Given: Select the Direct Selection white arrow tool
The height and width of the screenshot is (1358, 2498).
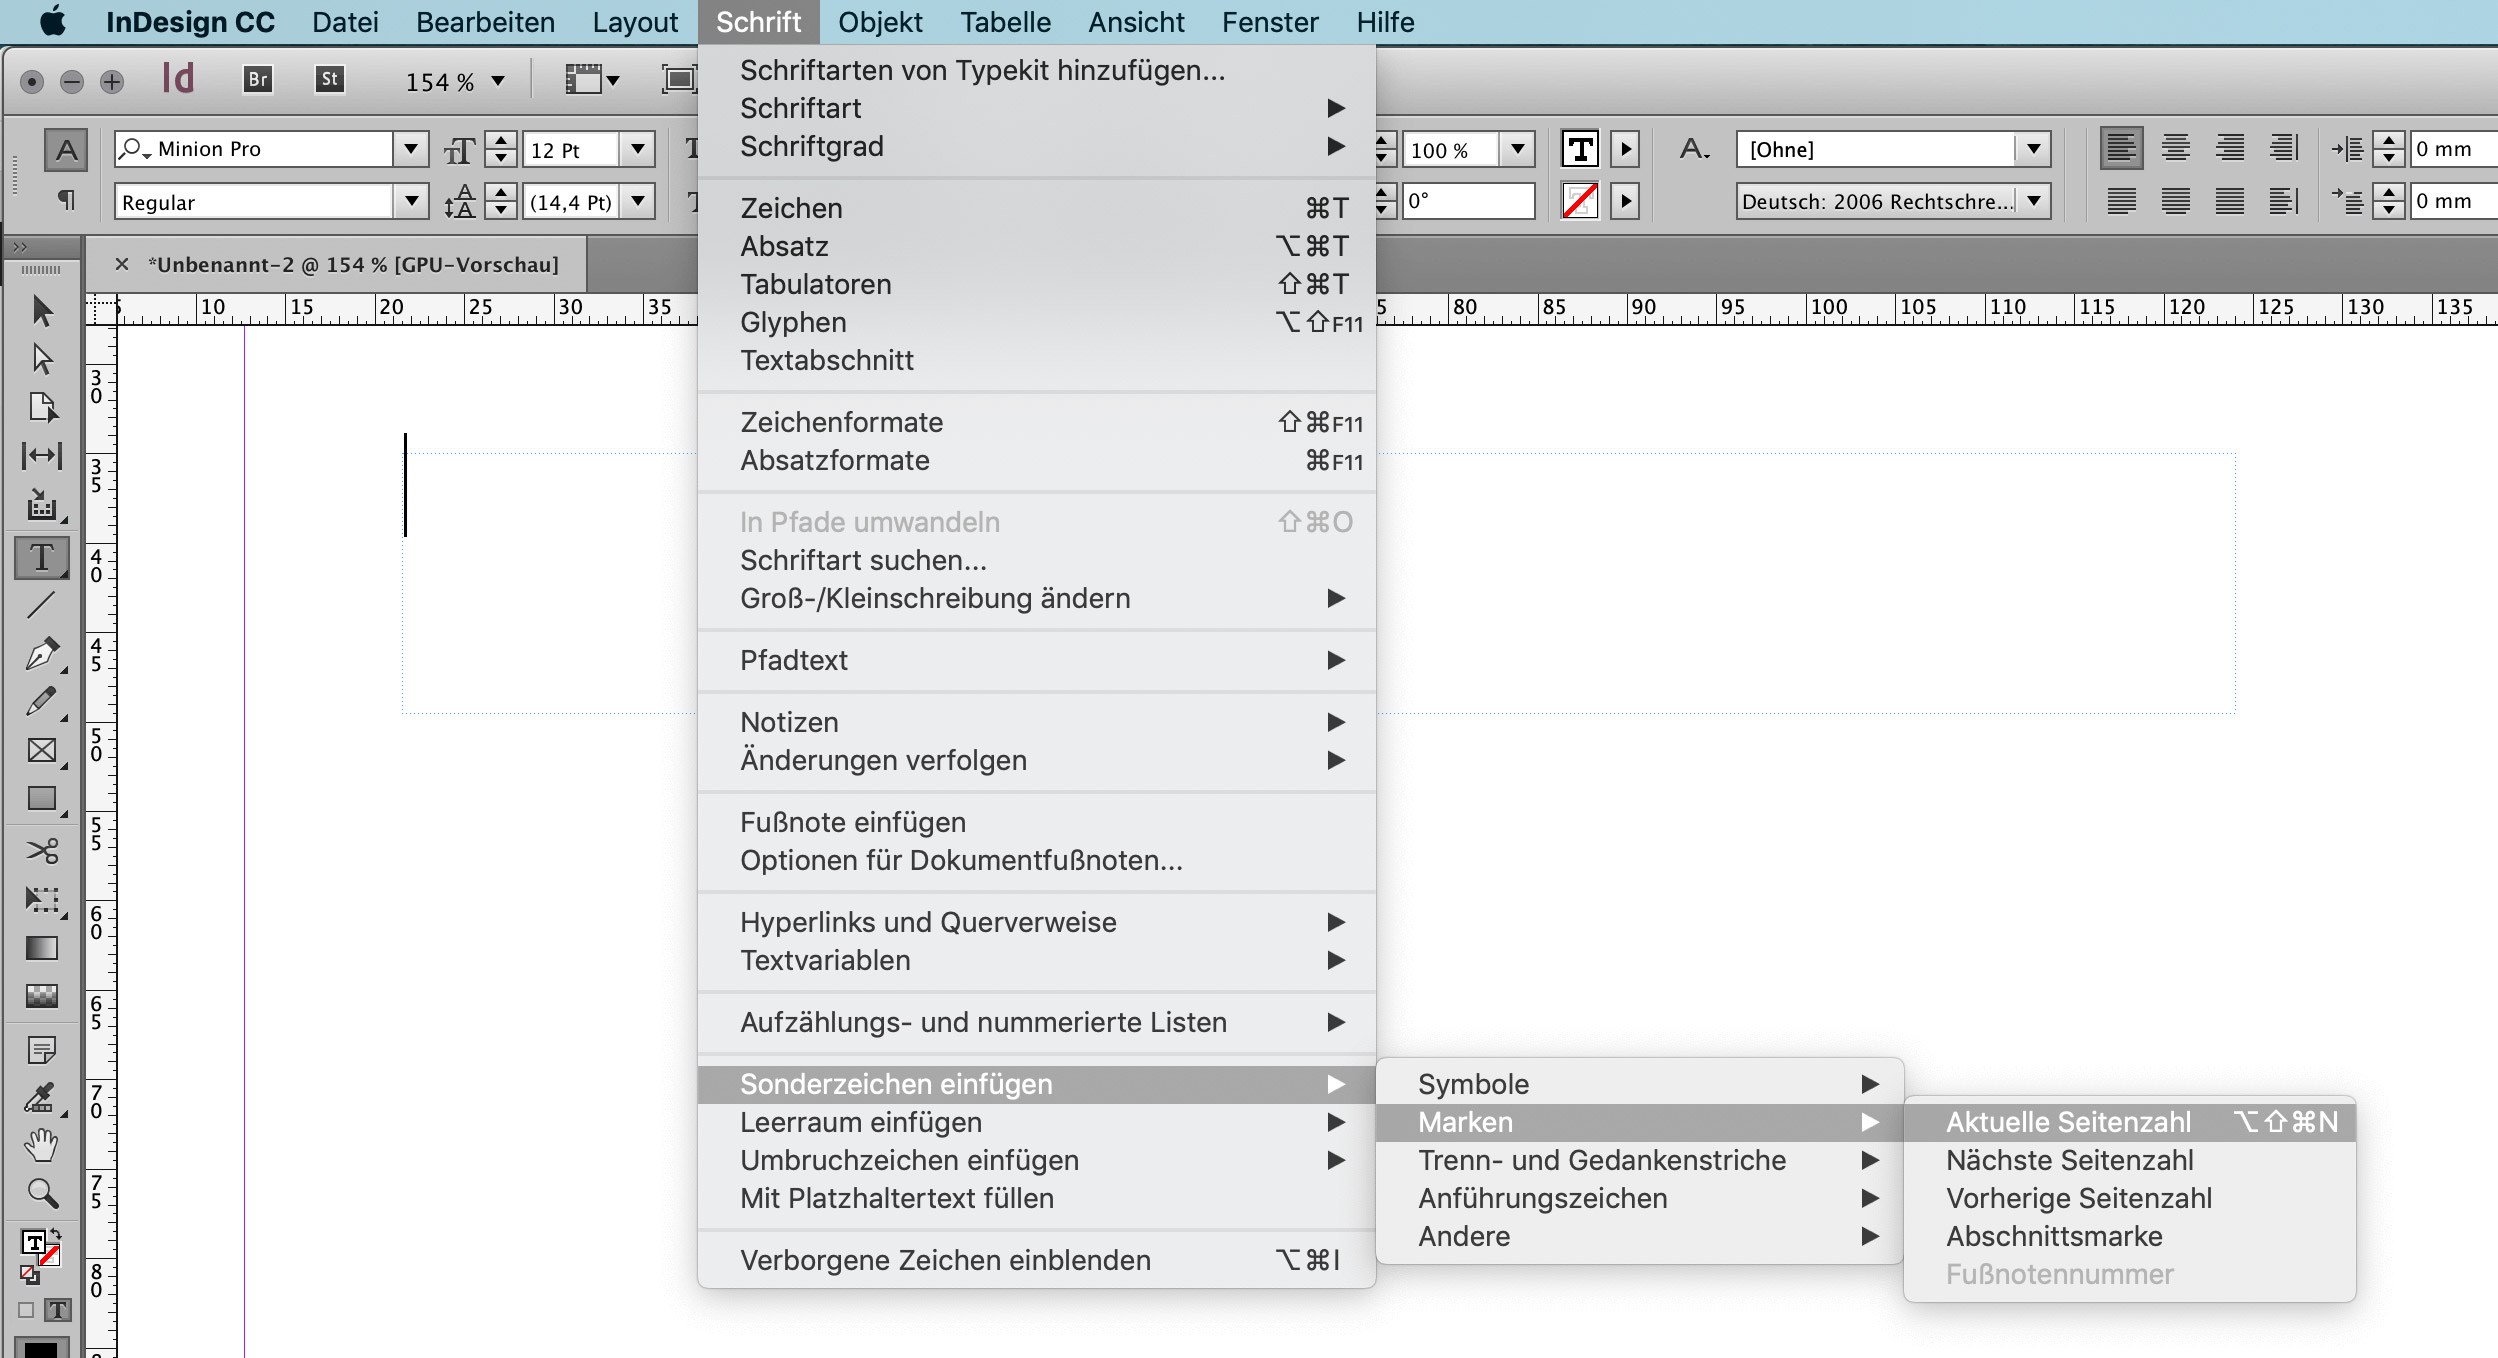Looking at the screenshot, I should click(41, 358).
